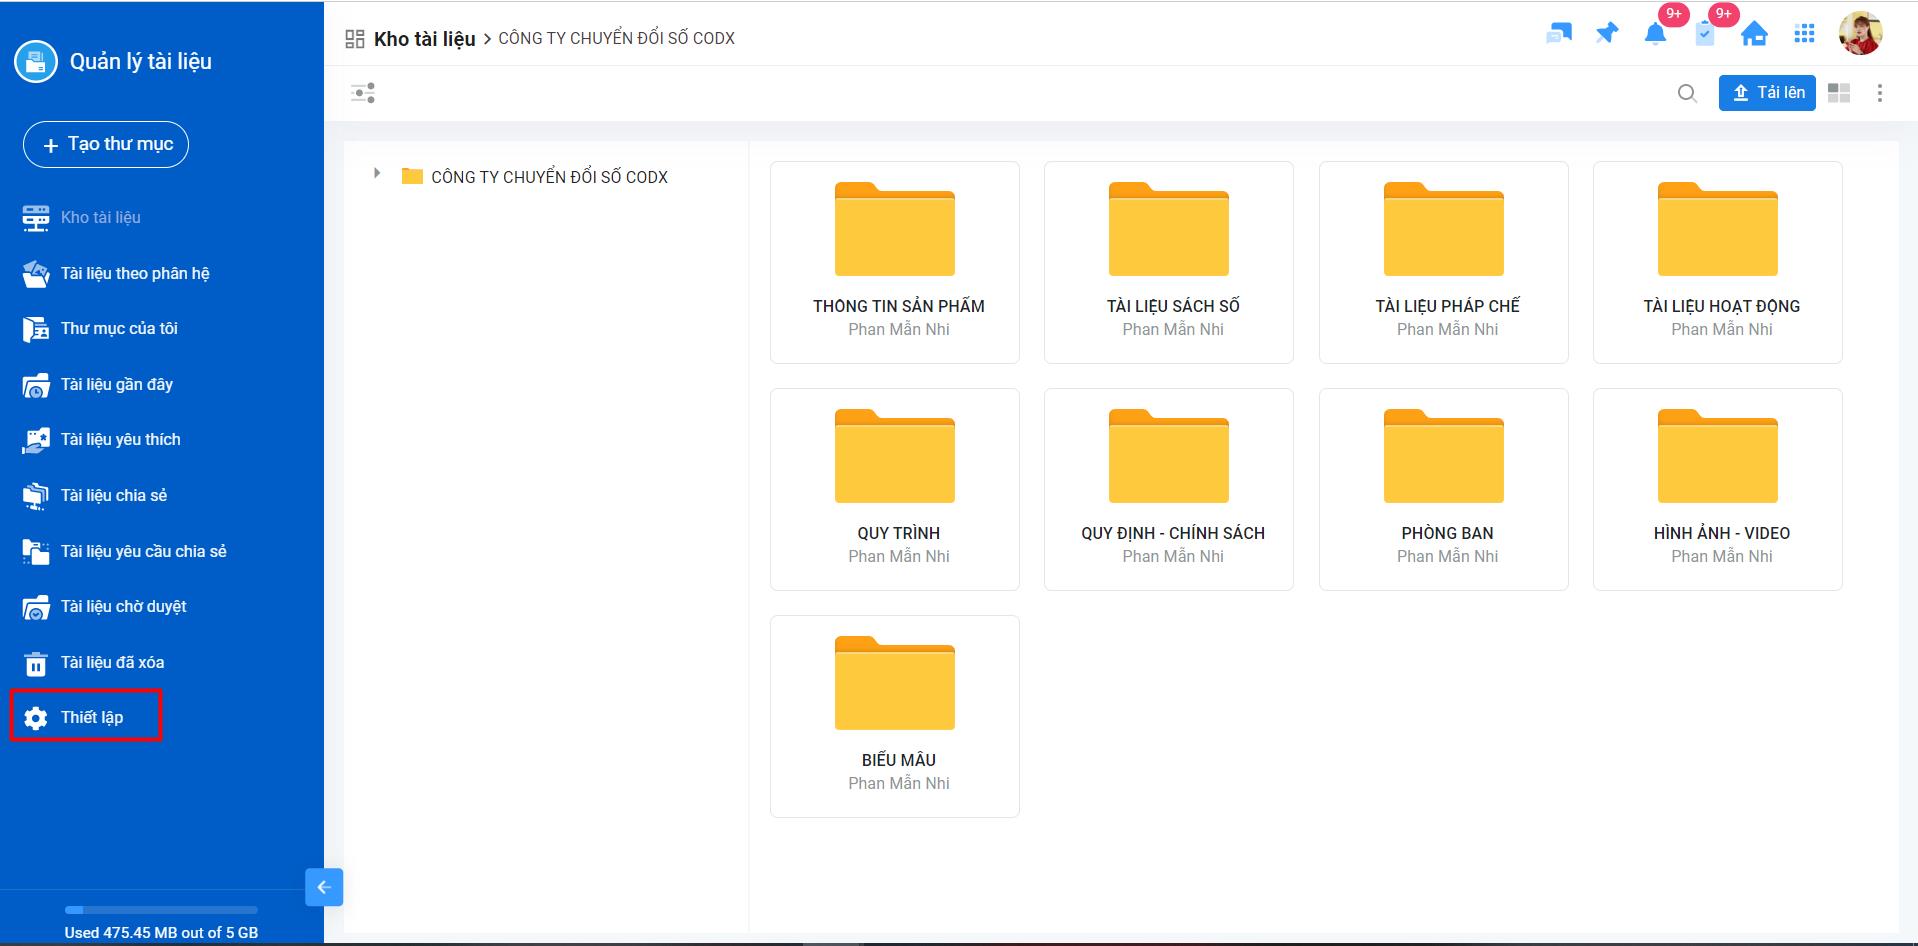
Task: Open Tài liệu chia sẻ
Action: click(x=95, y=496)
